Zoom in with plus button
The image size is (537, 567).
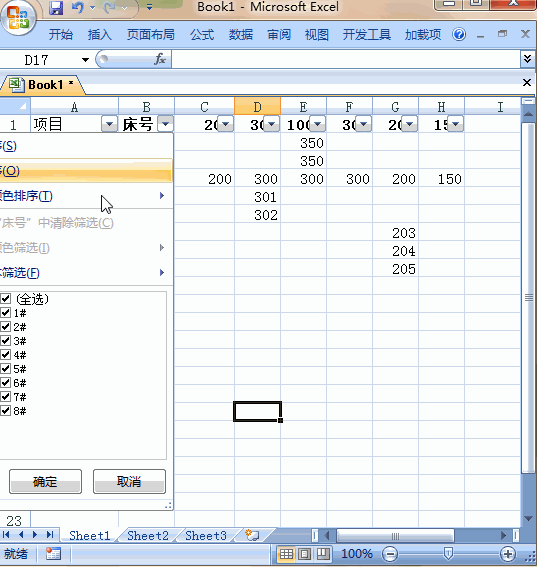(508, 554)
